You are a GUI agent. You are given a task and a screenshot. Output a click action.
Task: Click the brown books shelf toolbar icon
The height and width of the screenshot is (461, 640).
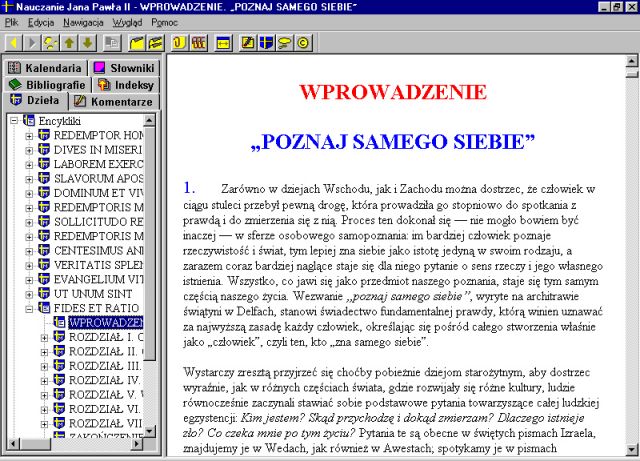click(198, 43)
